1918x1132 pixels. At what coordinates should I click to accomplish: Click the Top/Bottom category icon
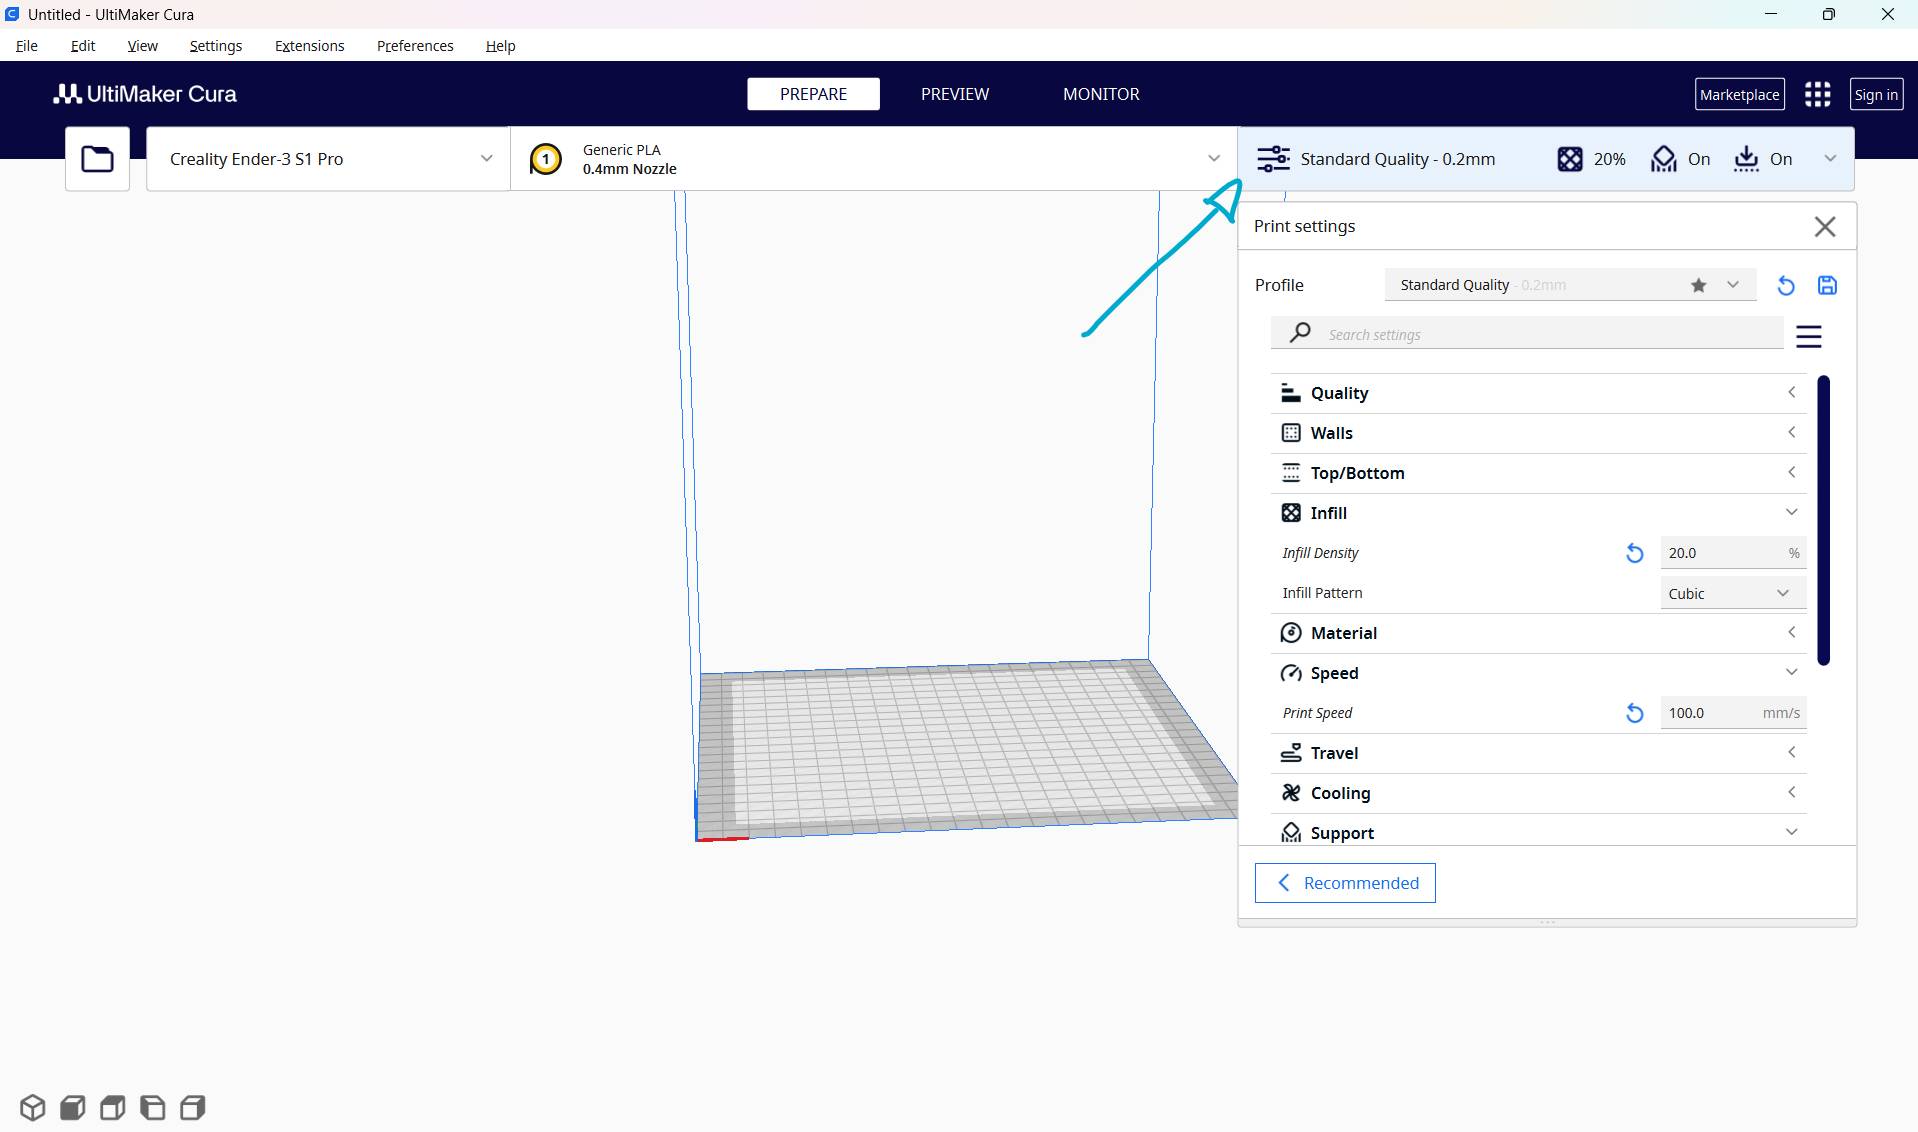click(1291, 473)
